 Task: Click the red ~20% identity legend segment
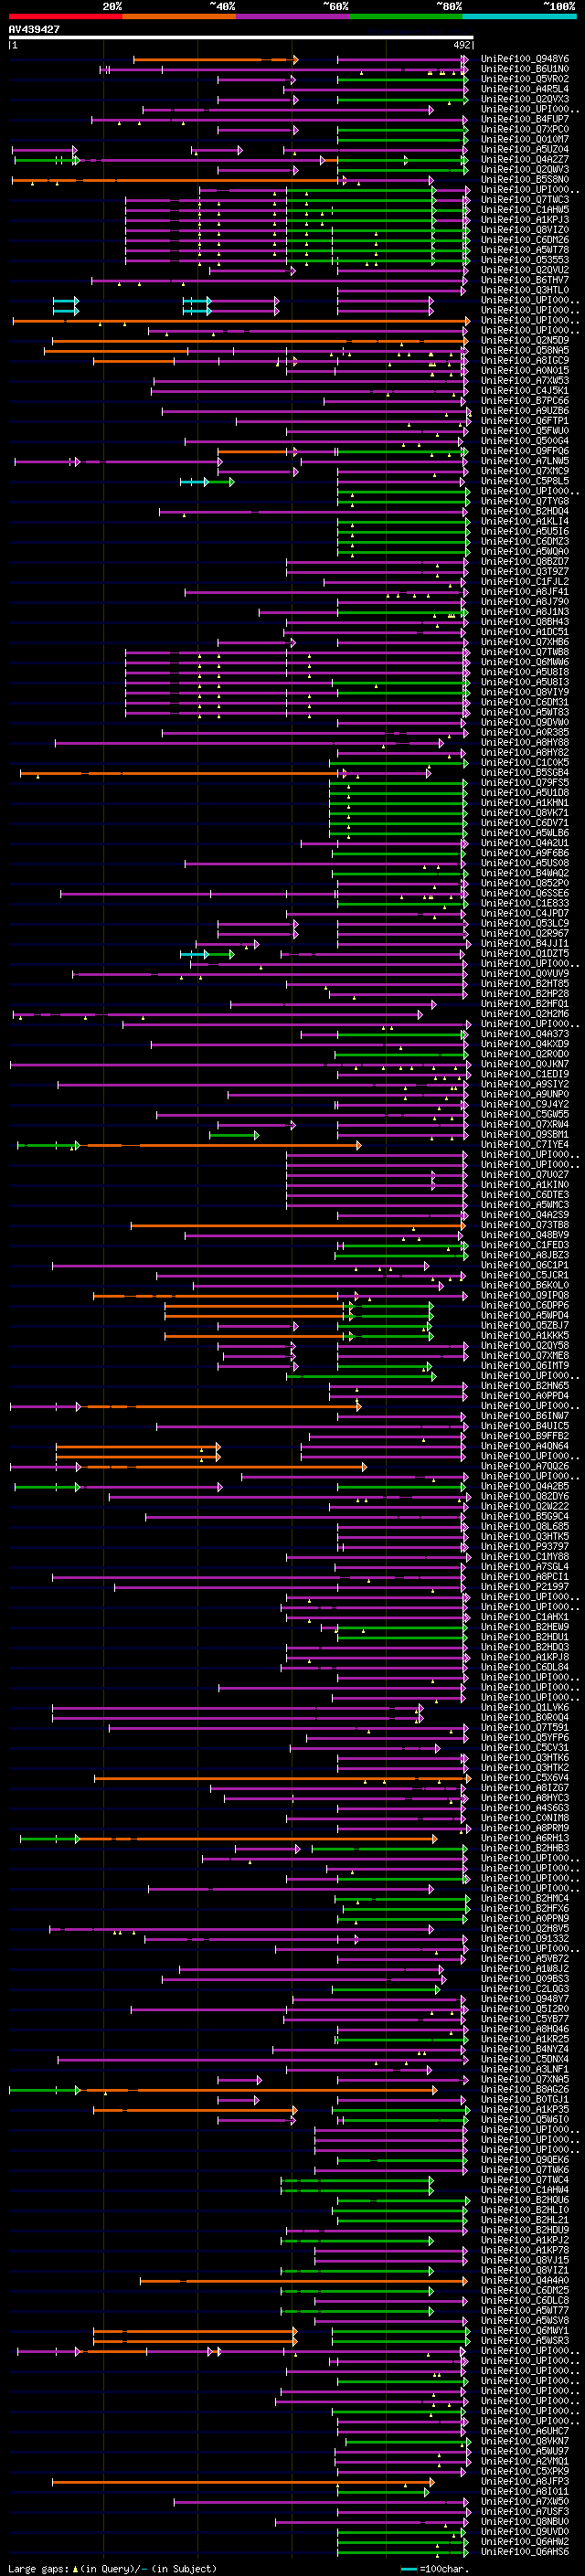tap(66, 16)
